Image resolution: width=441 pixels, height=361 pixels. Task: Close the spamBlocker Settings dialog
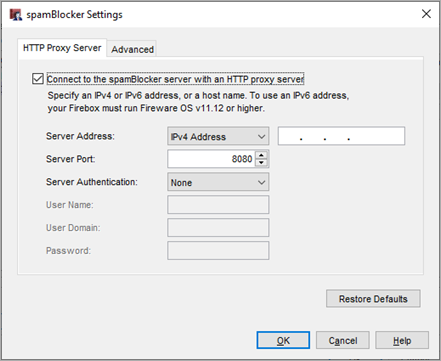tap(426, 14)
